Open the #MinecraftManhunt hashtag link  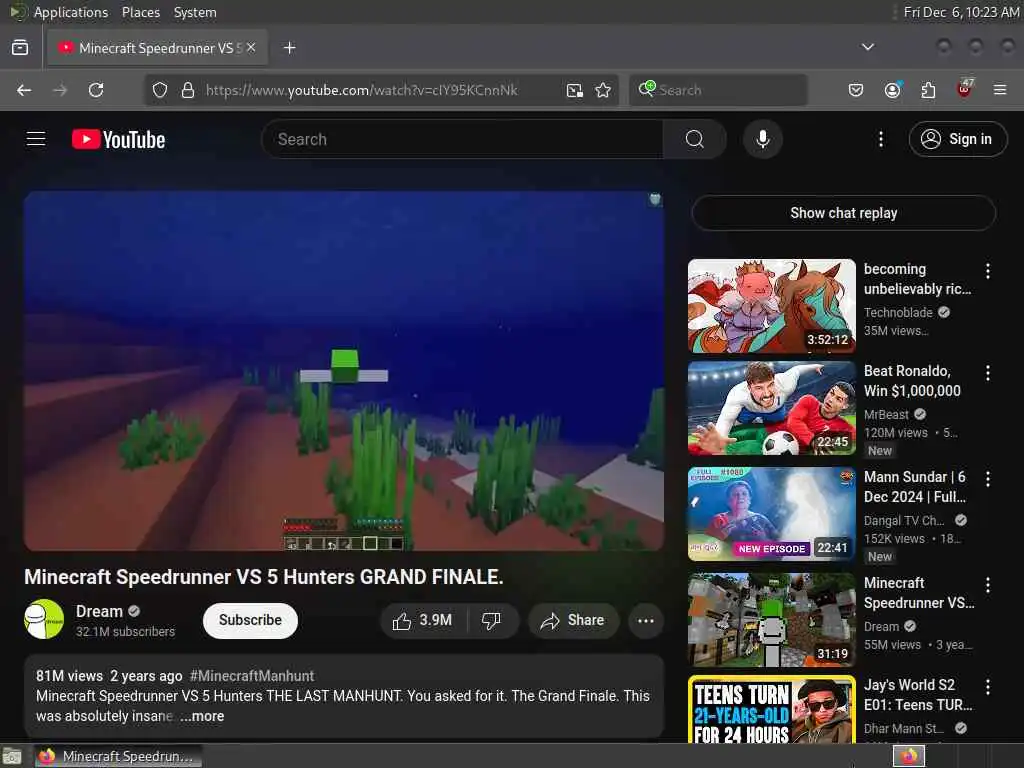[x=251, y=676]
